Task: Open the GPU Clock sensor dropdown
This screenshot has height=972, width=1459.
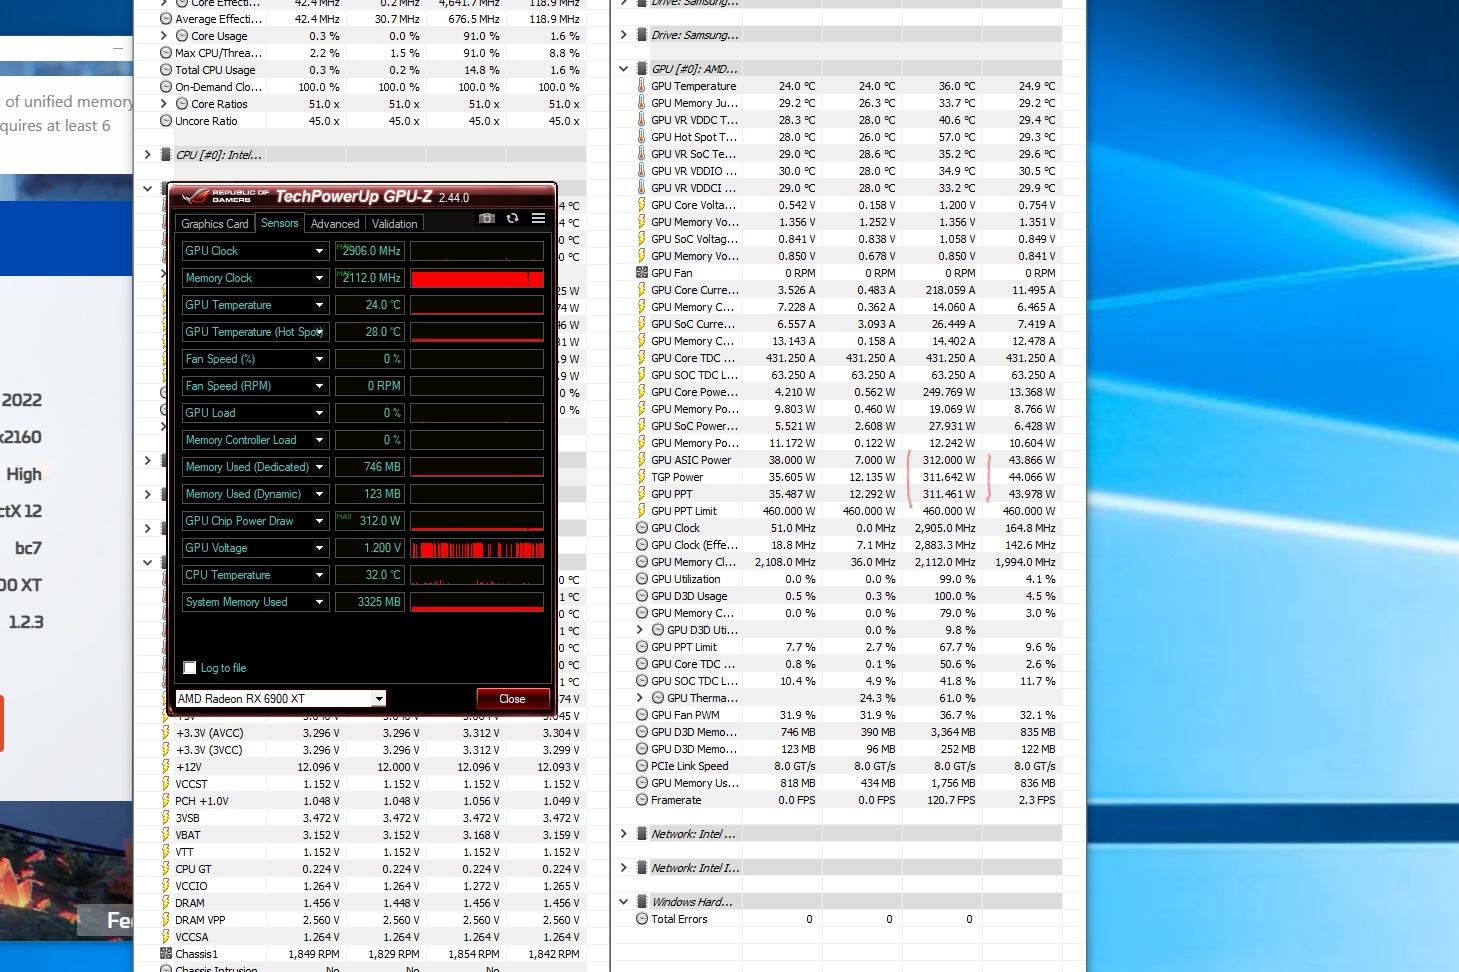Action: [x=319, y=251]
